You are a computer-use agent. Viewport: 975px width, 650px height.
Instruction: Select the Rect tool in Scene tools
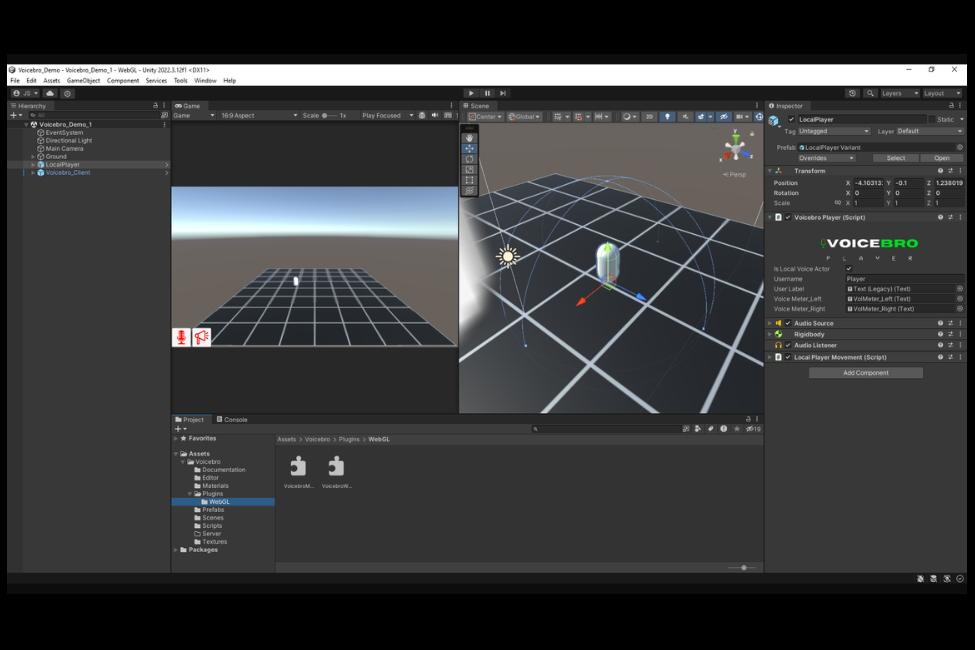pyautogui.click(x=469, y=180)
